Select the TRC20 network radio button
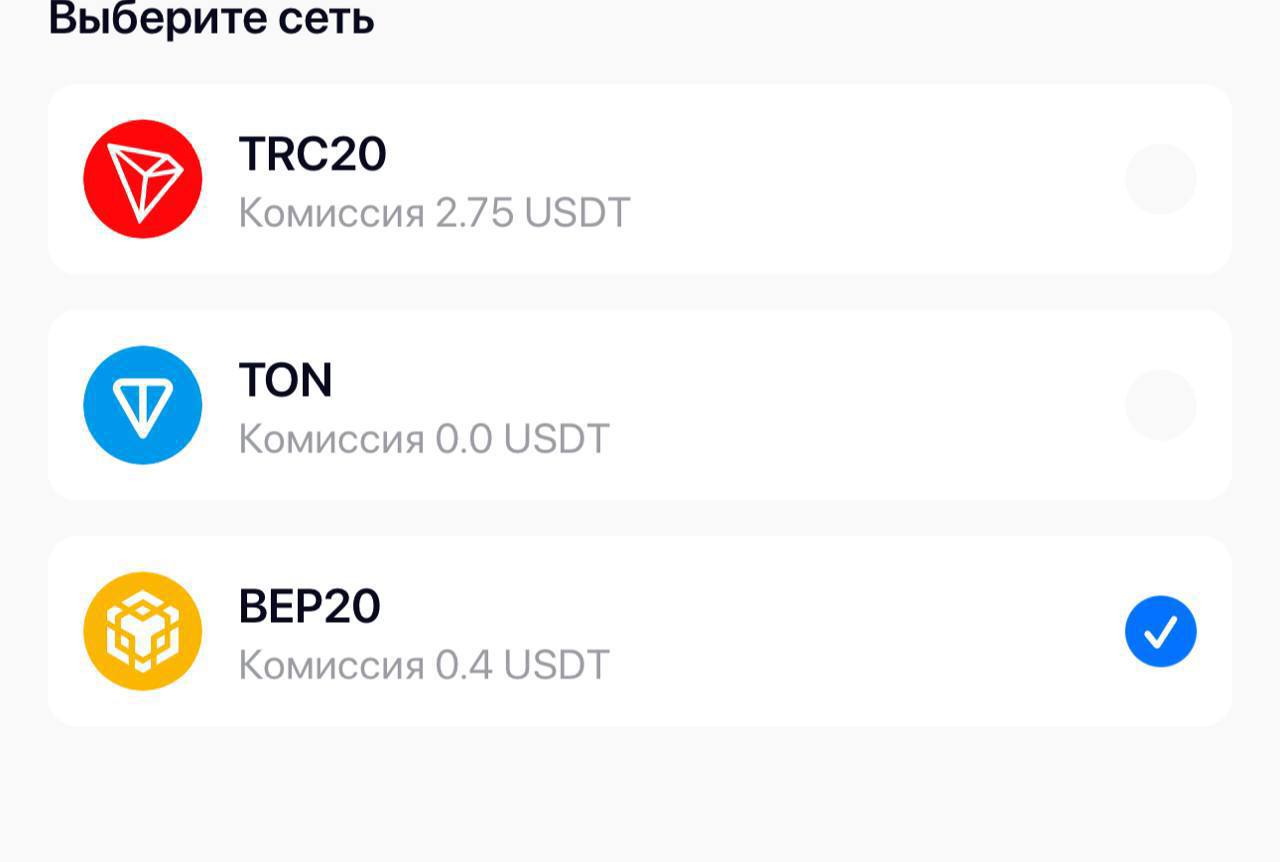 coord(1159,178)
